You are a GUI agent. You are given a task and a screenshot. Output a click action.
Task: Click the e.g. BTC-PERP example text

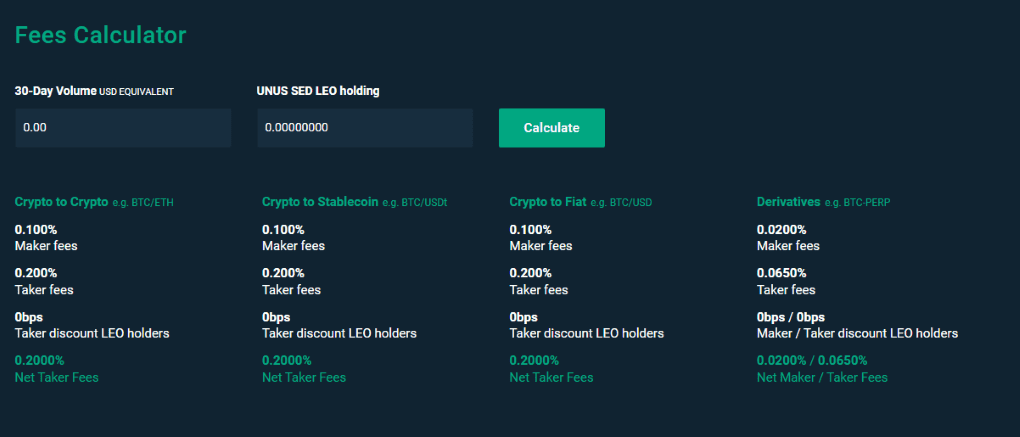[x=857, y=202]
